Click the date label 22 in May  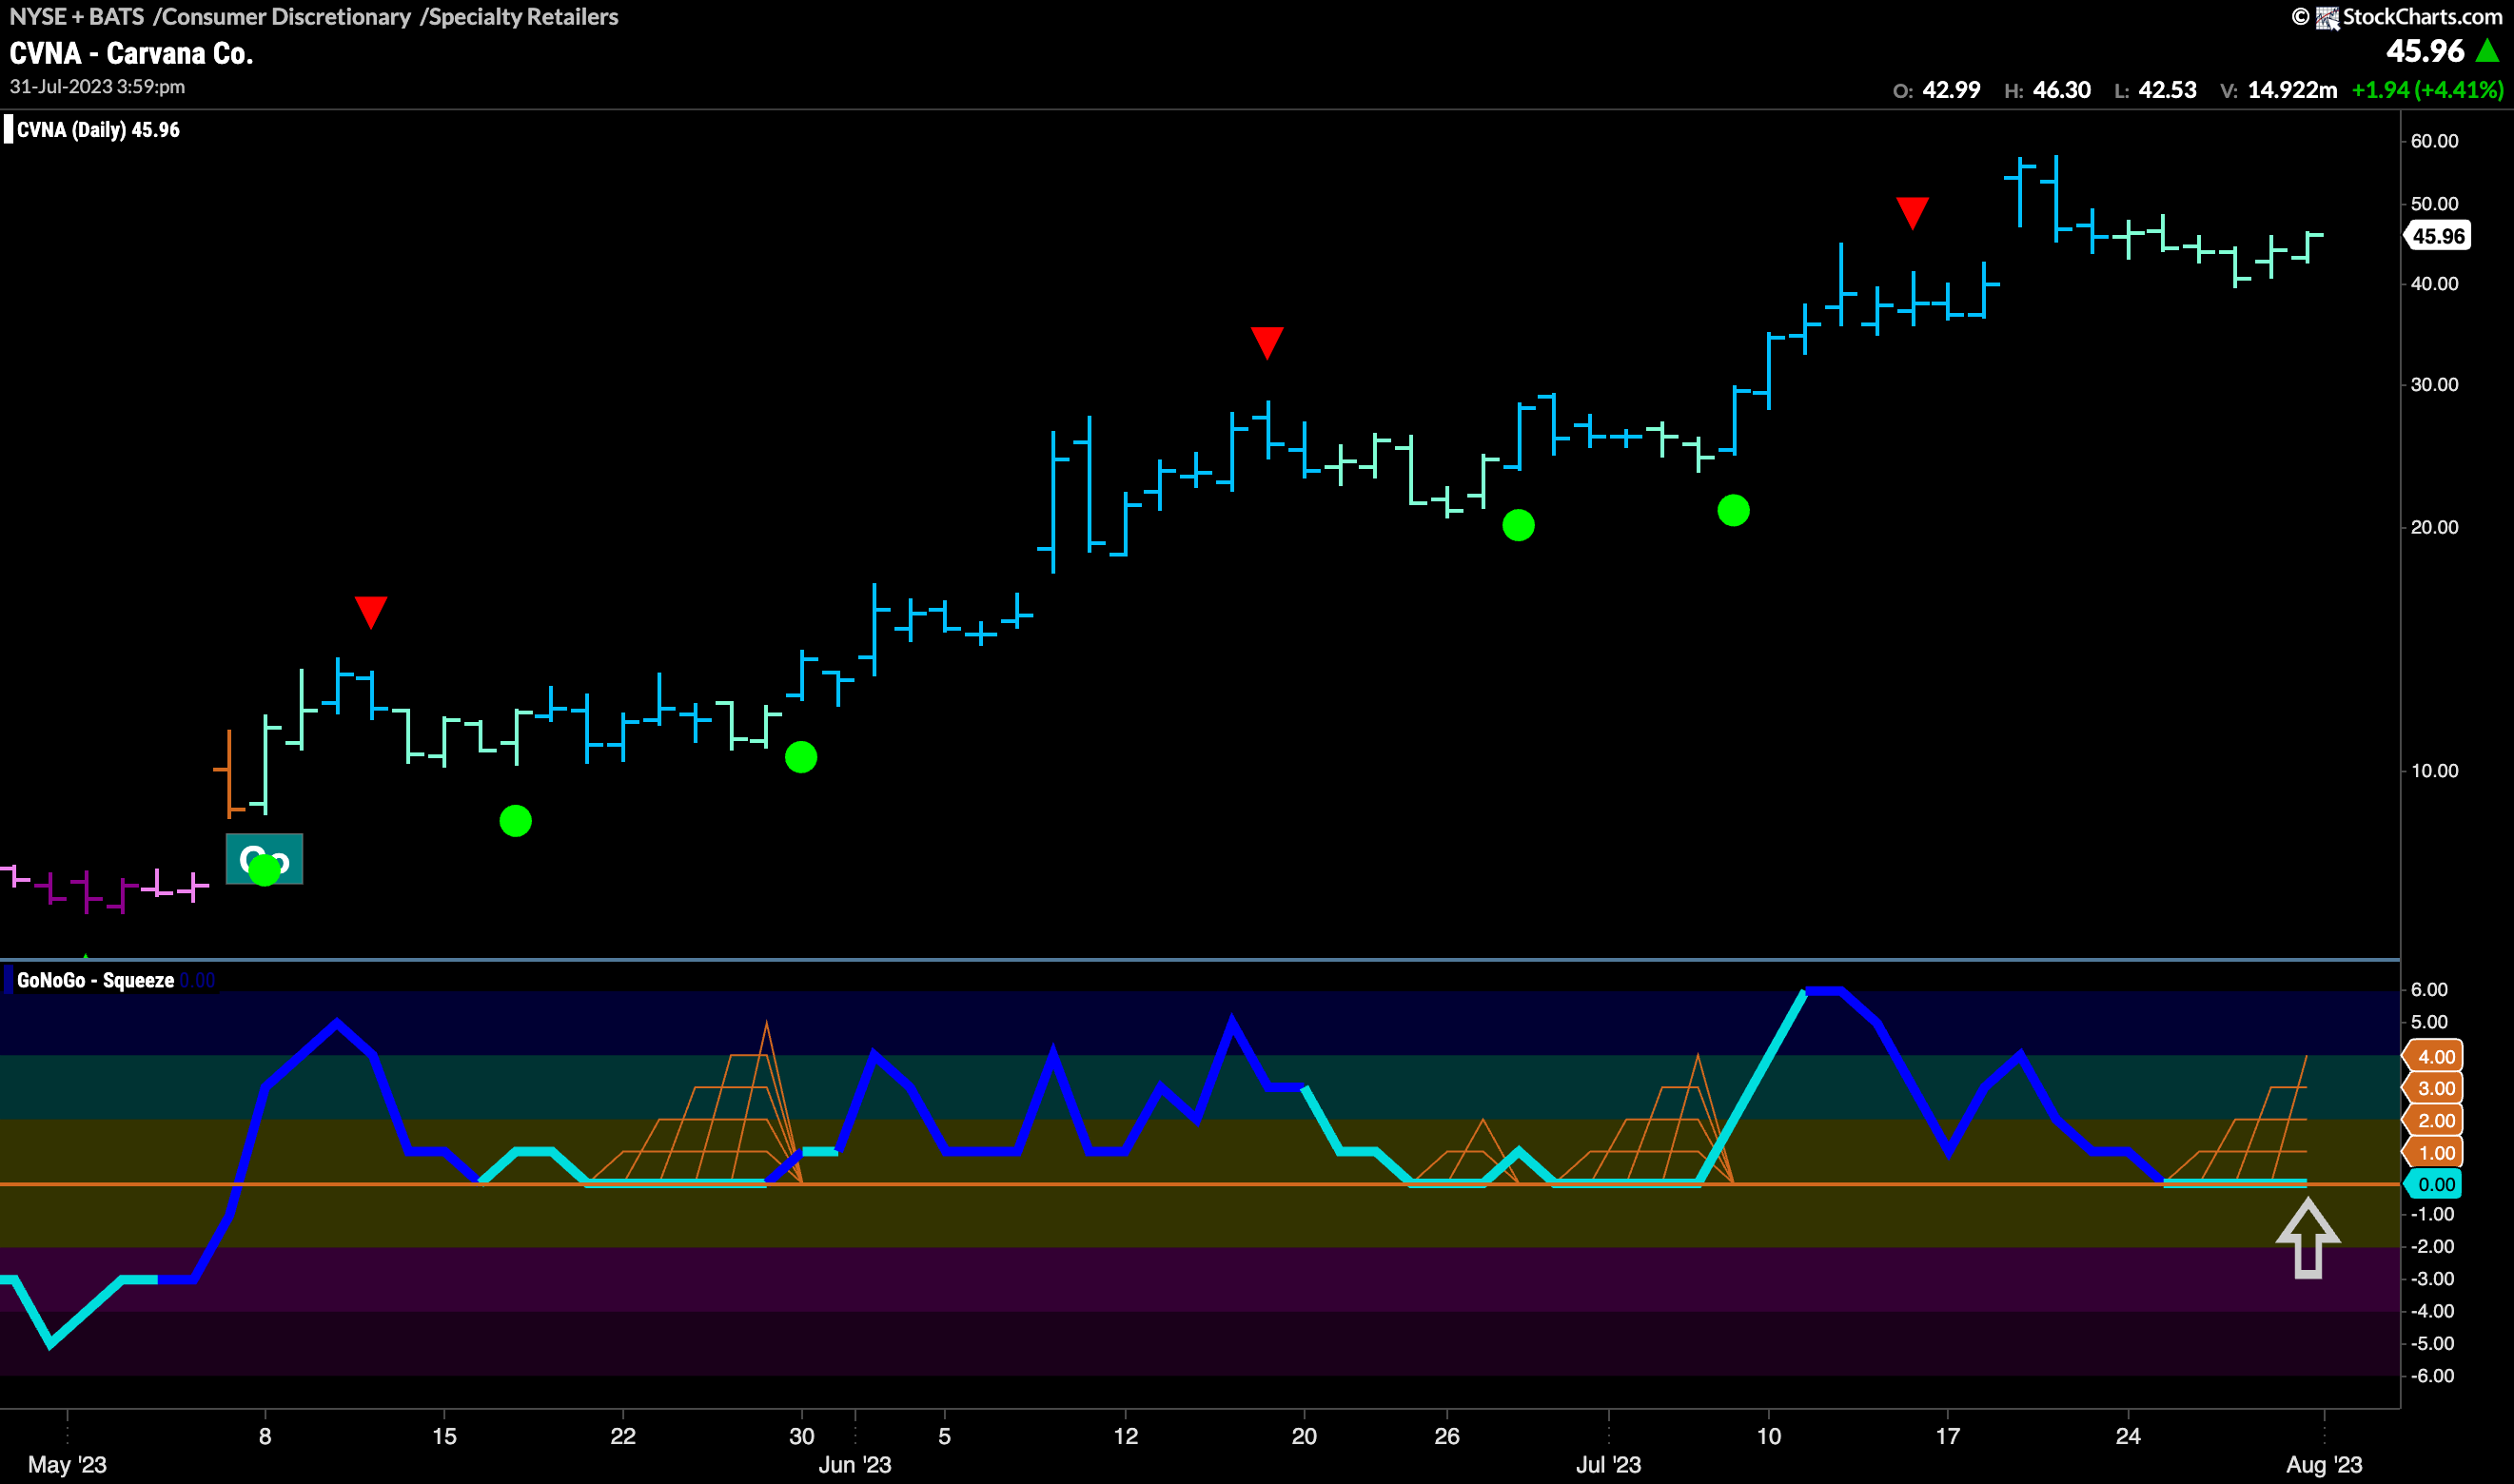pos(623,1436)
